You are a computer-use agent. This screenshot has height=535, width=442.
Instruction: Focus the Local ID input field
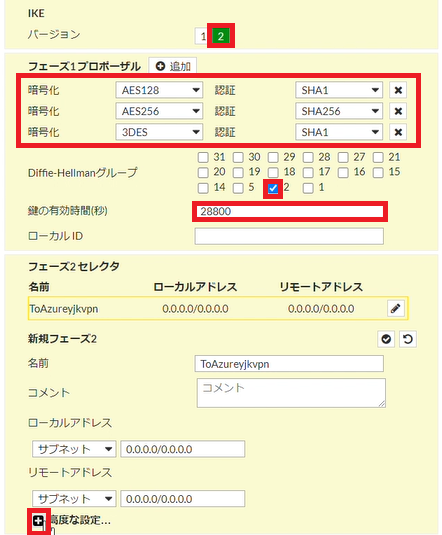[289, 236]
